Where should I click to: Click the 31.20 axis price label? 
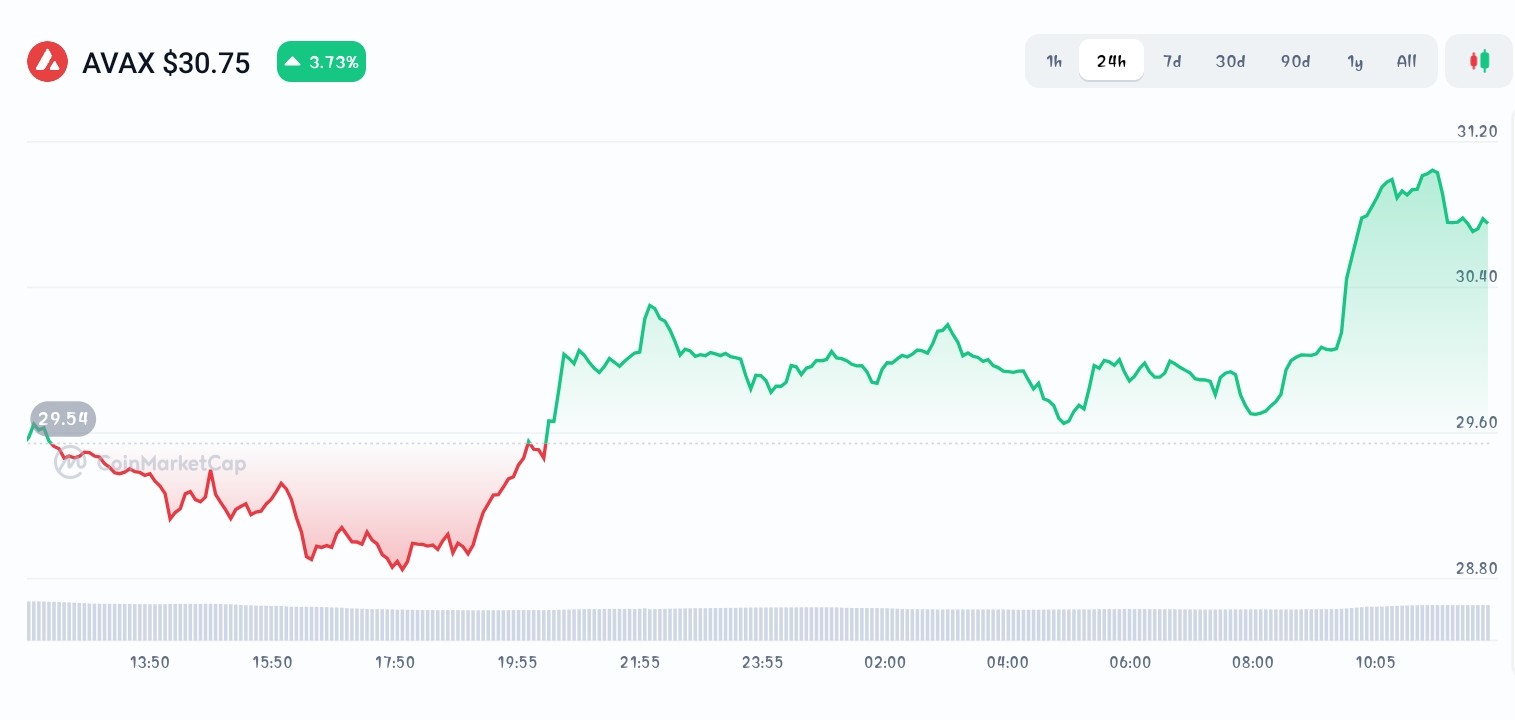pyautogui.click(x=1477, y=131)
